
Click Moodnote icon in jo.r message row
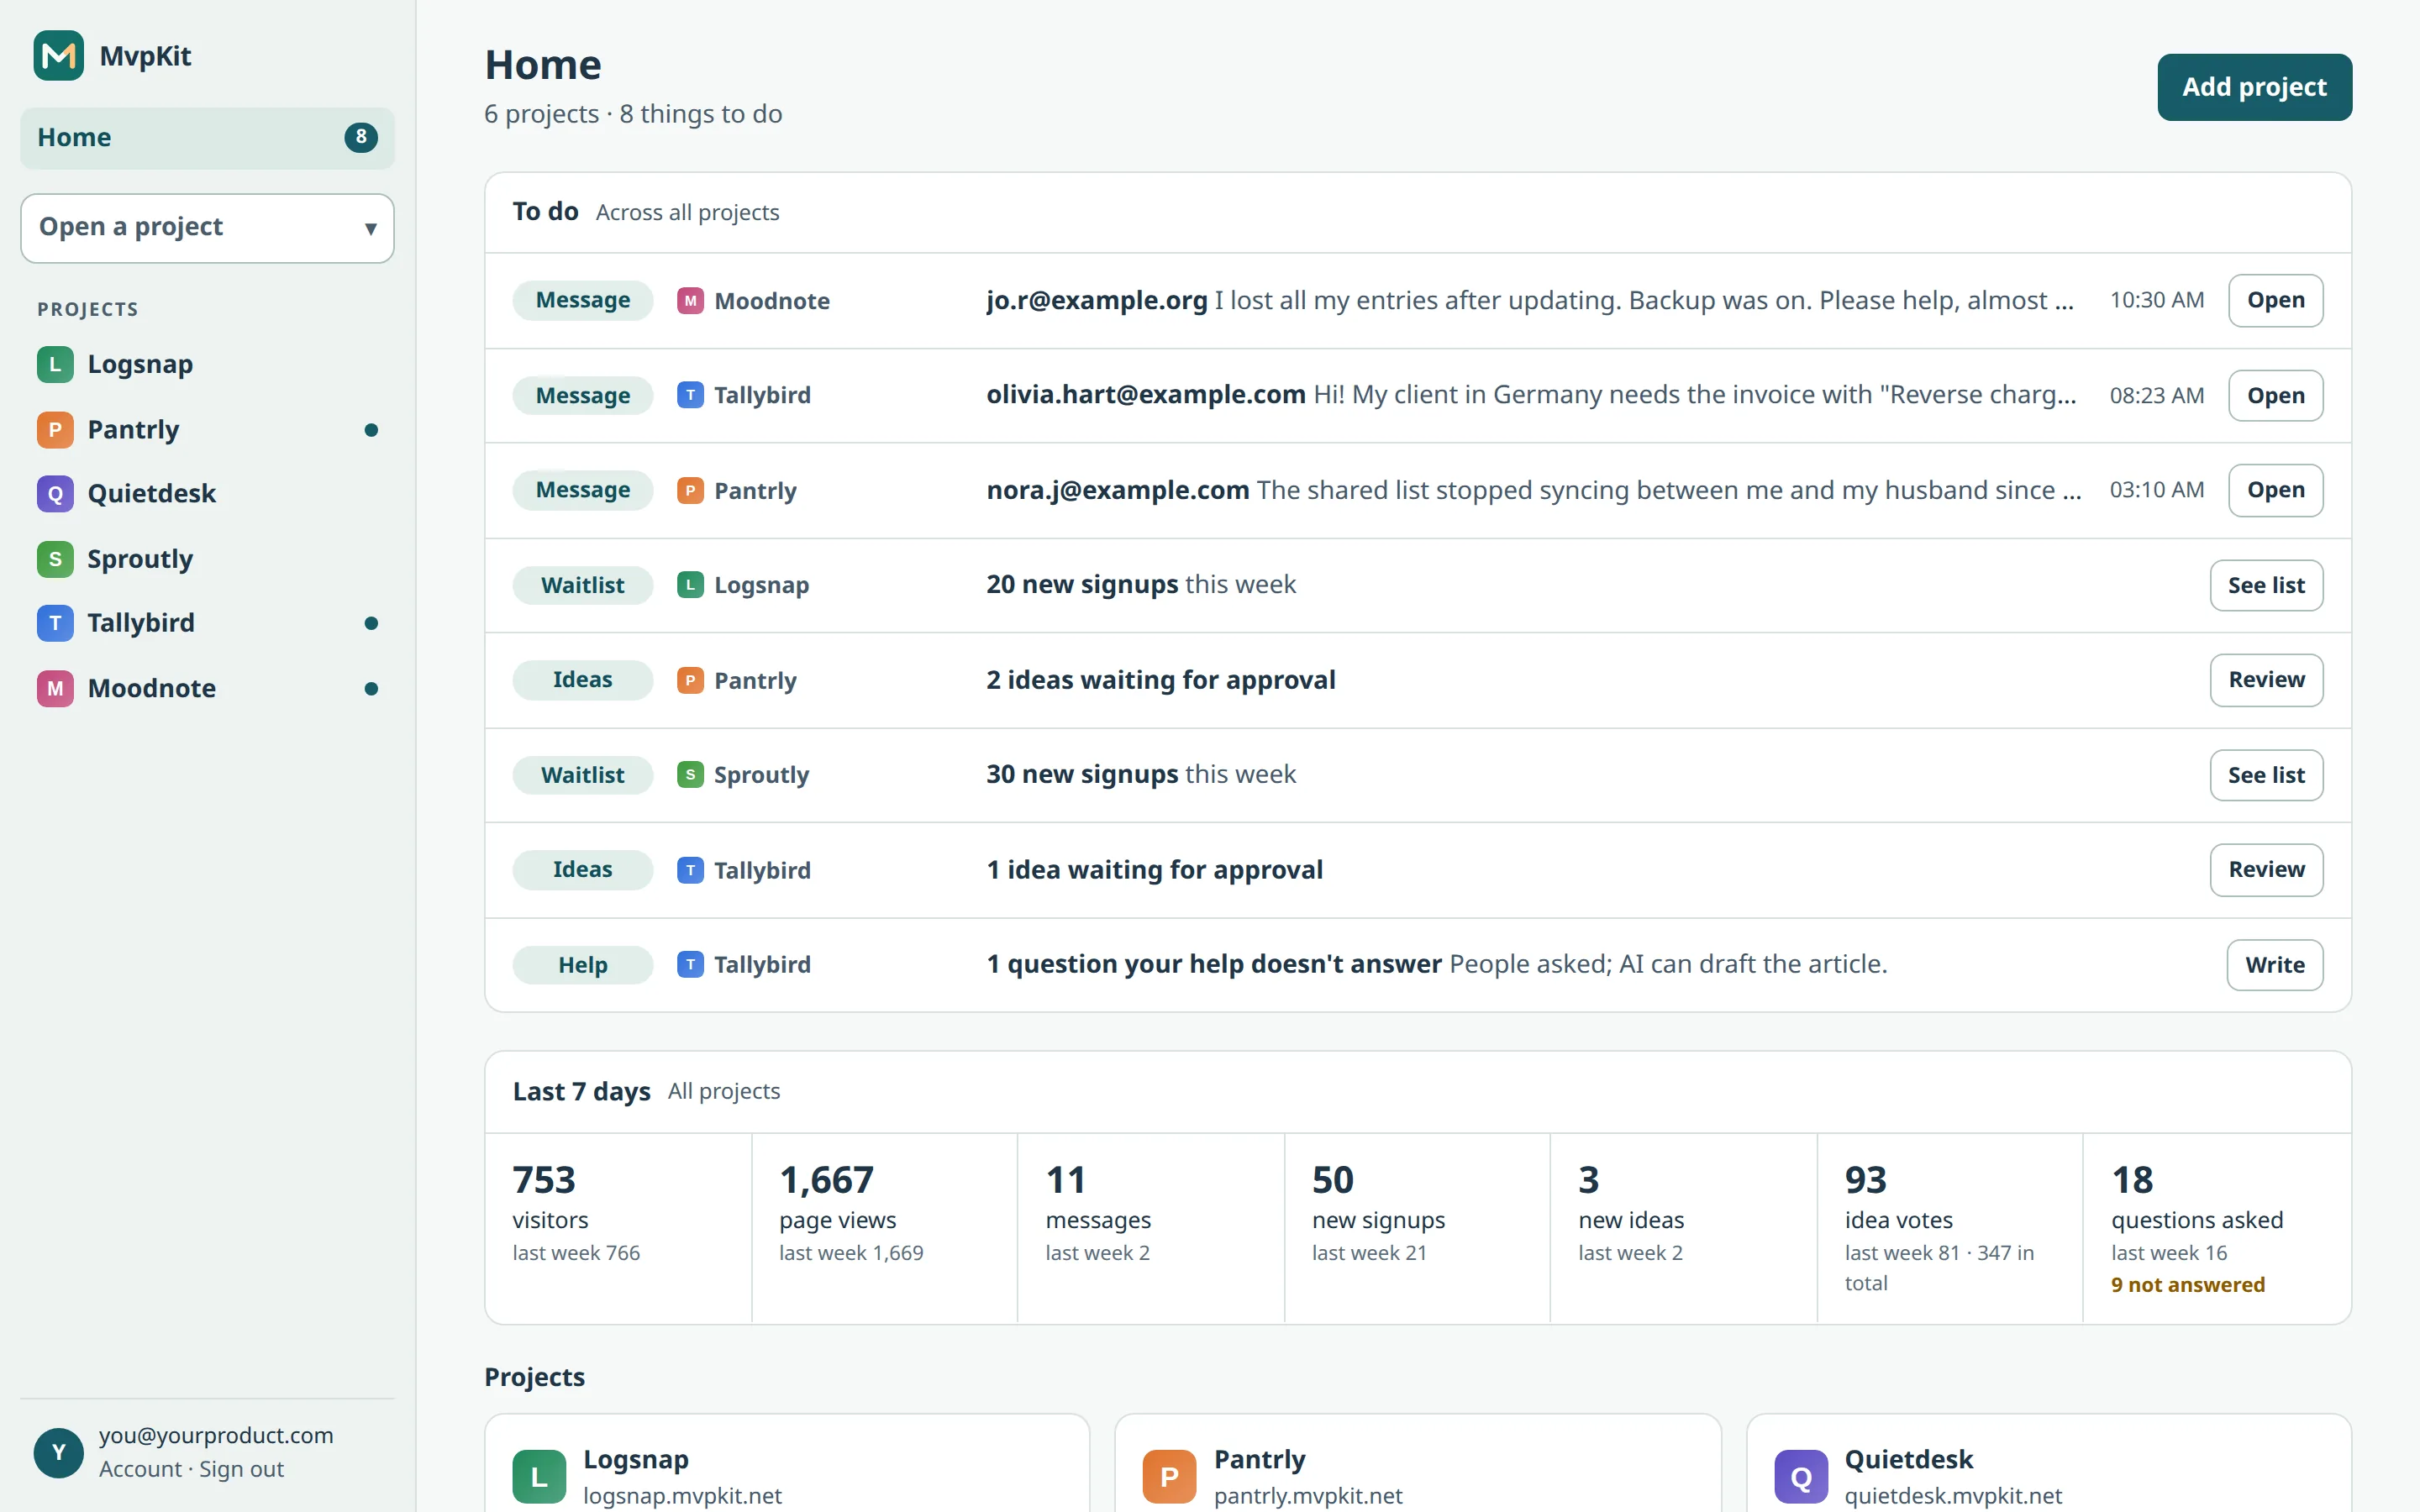tap(690, 301)
